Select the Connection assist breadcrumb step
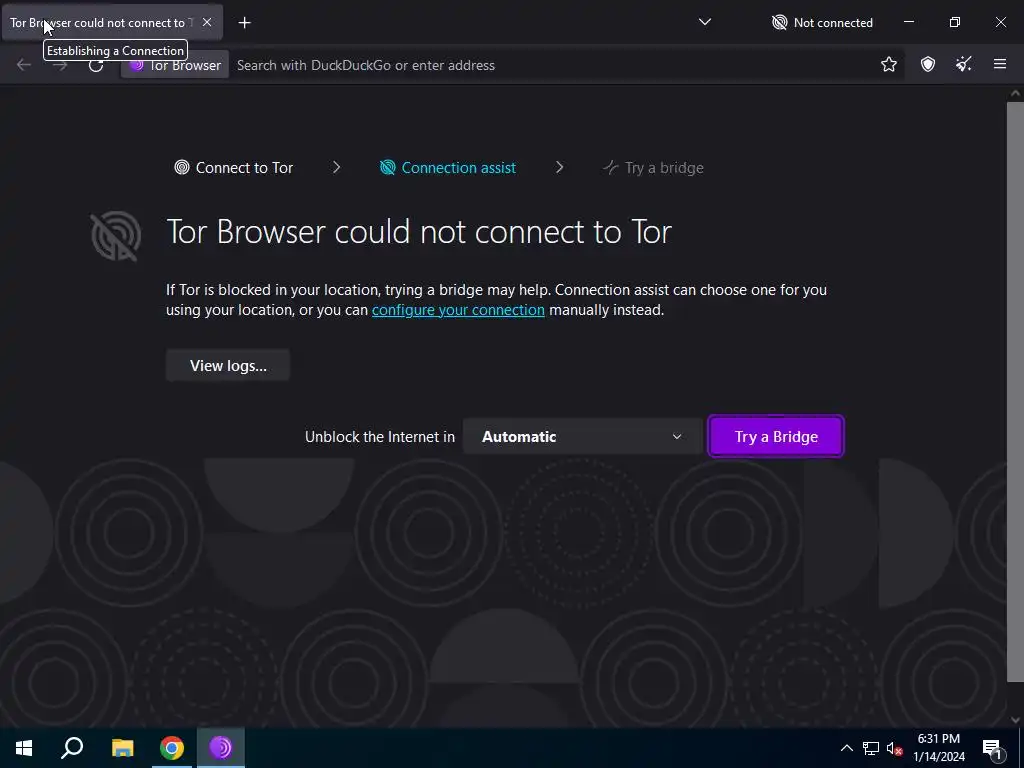This screenshot has height=768, width=1024. click(x=448, y=168)
